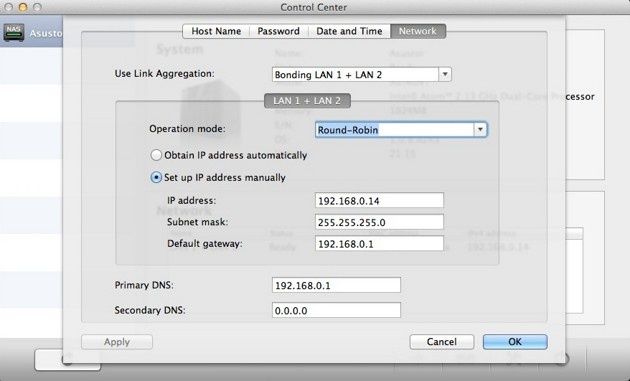Image resolution: width=630 pixels, height=381 pixels.
Task: Click the Default gateway field
Action: click(379, 244)
